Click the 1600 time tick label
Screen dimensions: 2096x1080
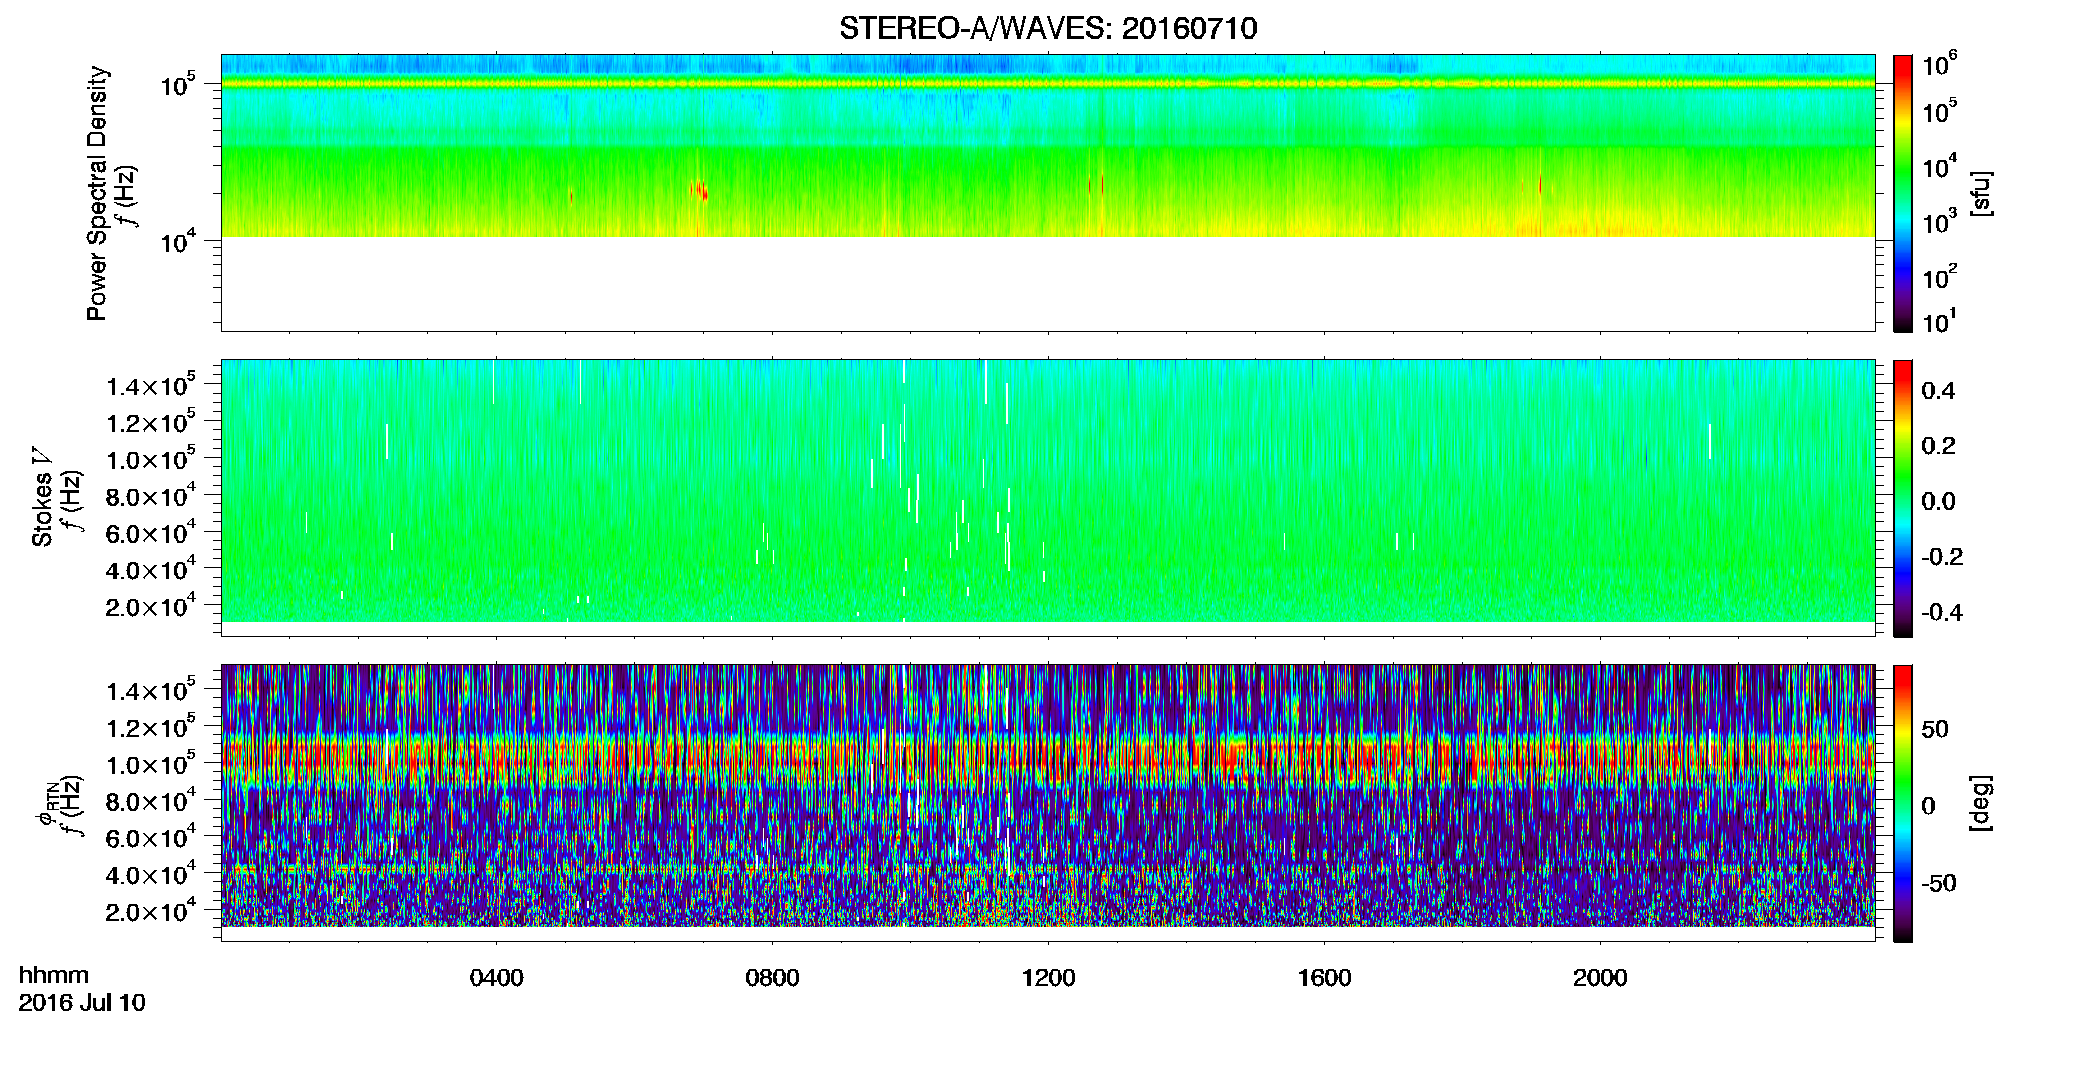click(1324, 978)
